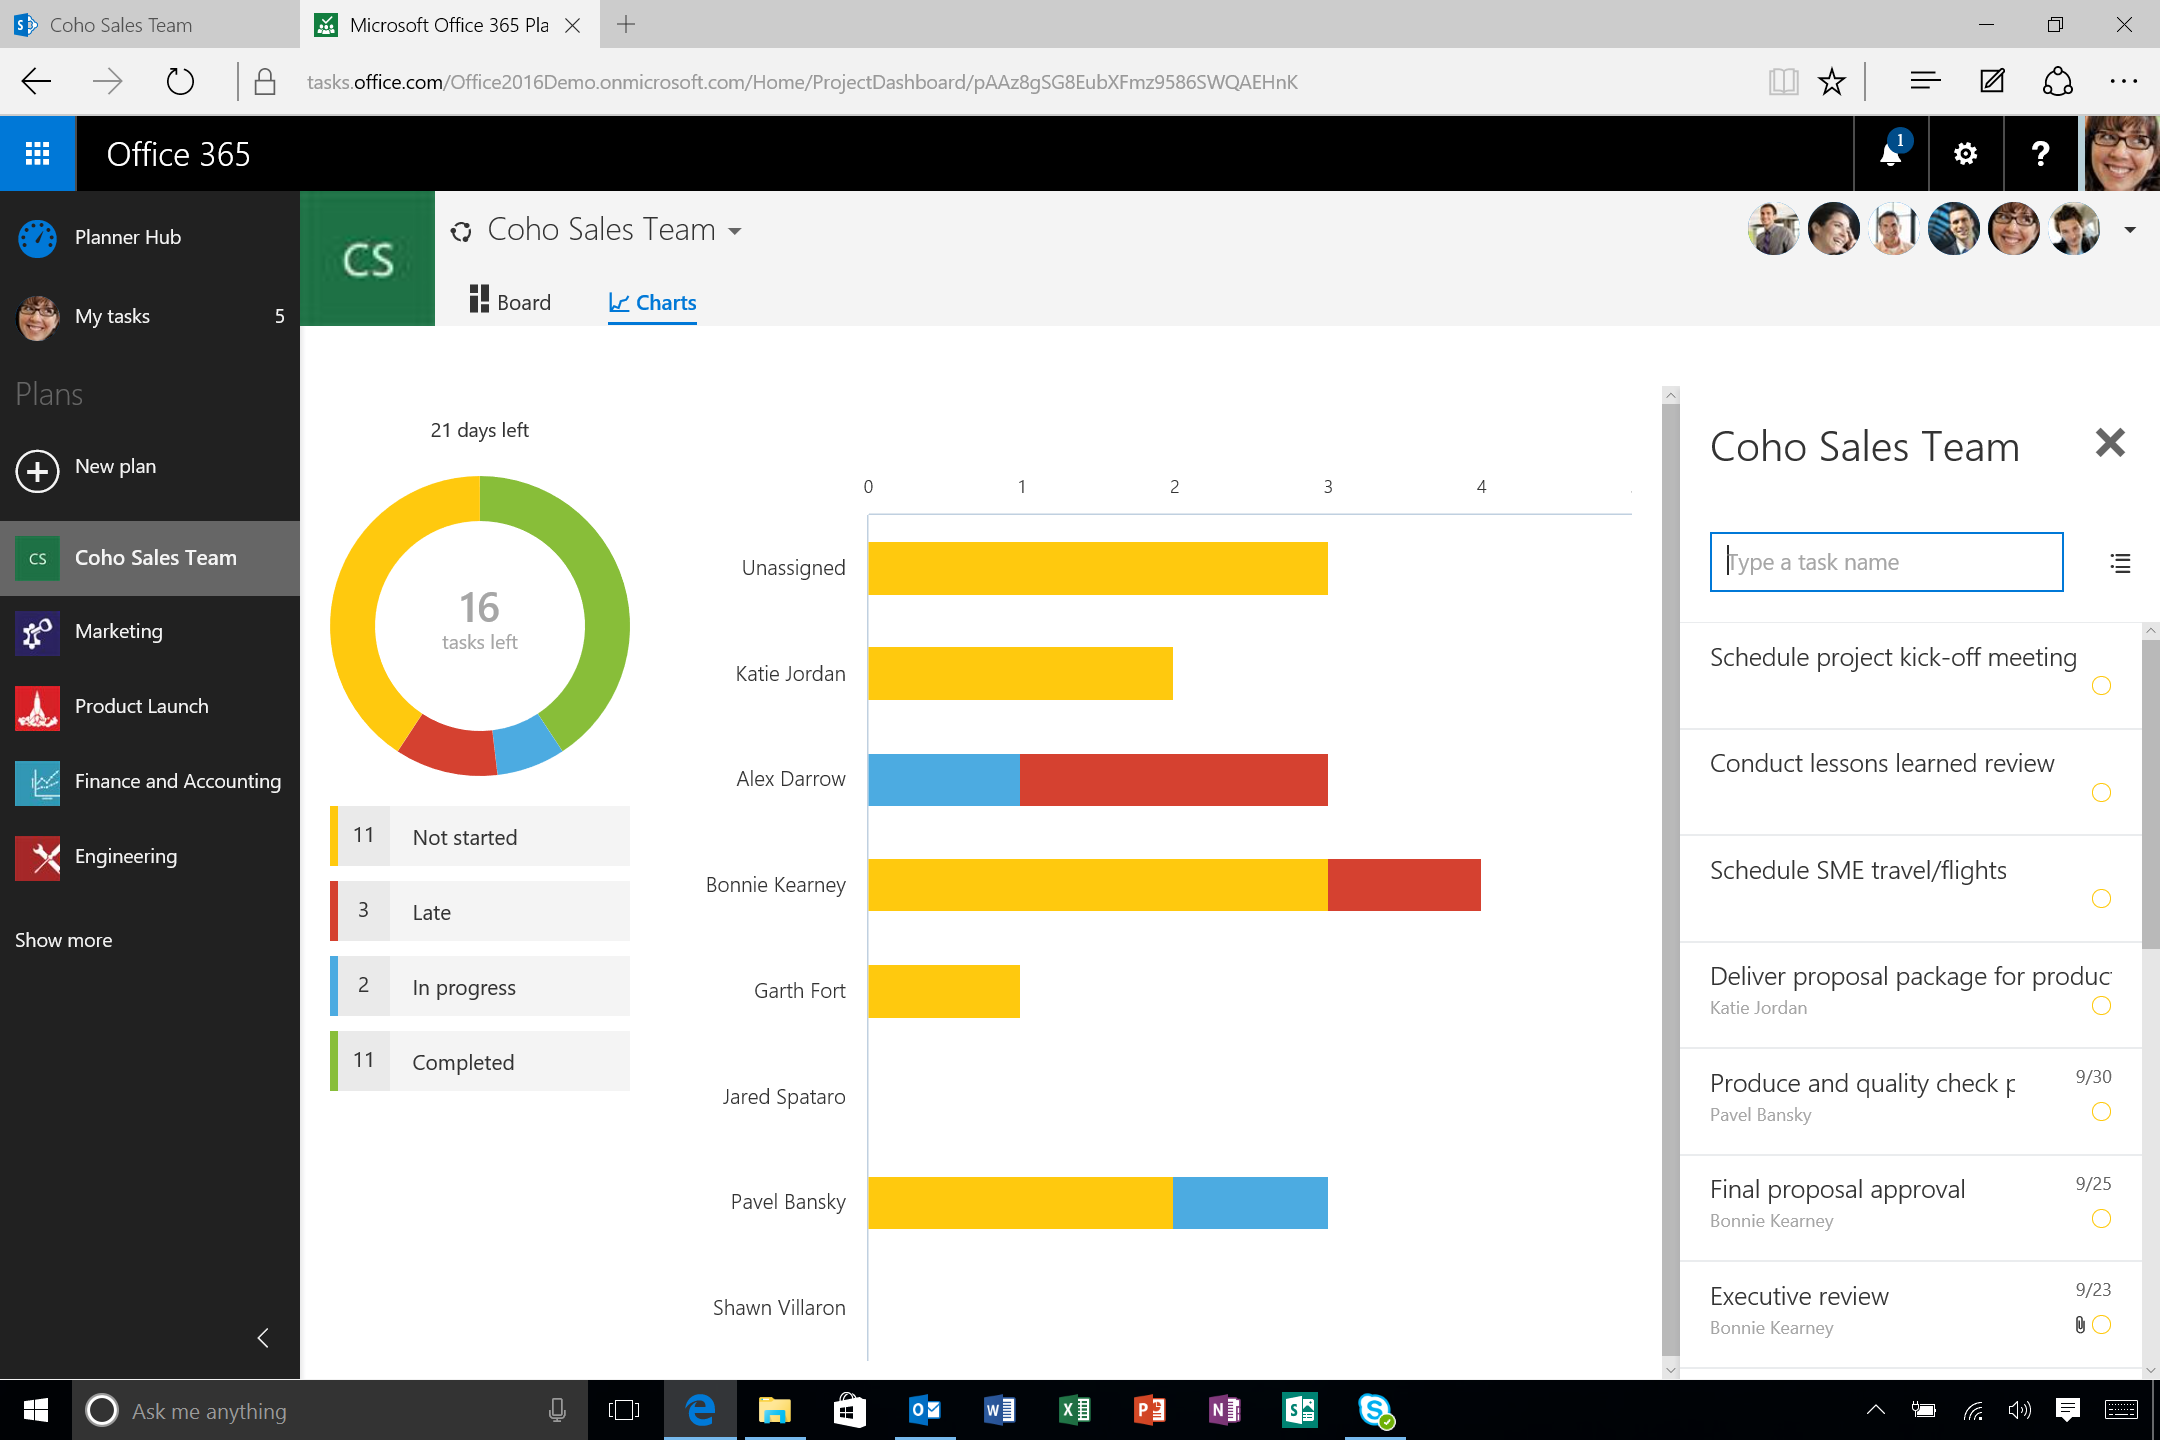Toggle completion circle for Schedule SME travel
The image size is (2160, 1440).
coord(2104,895)
